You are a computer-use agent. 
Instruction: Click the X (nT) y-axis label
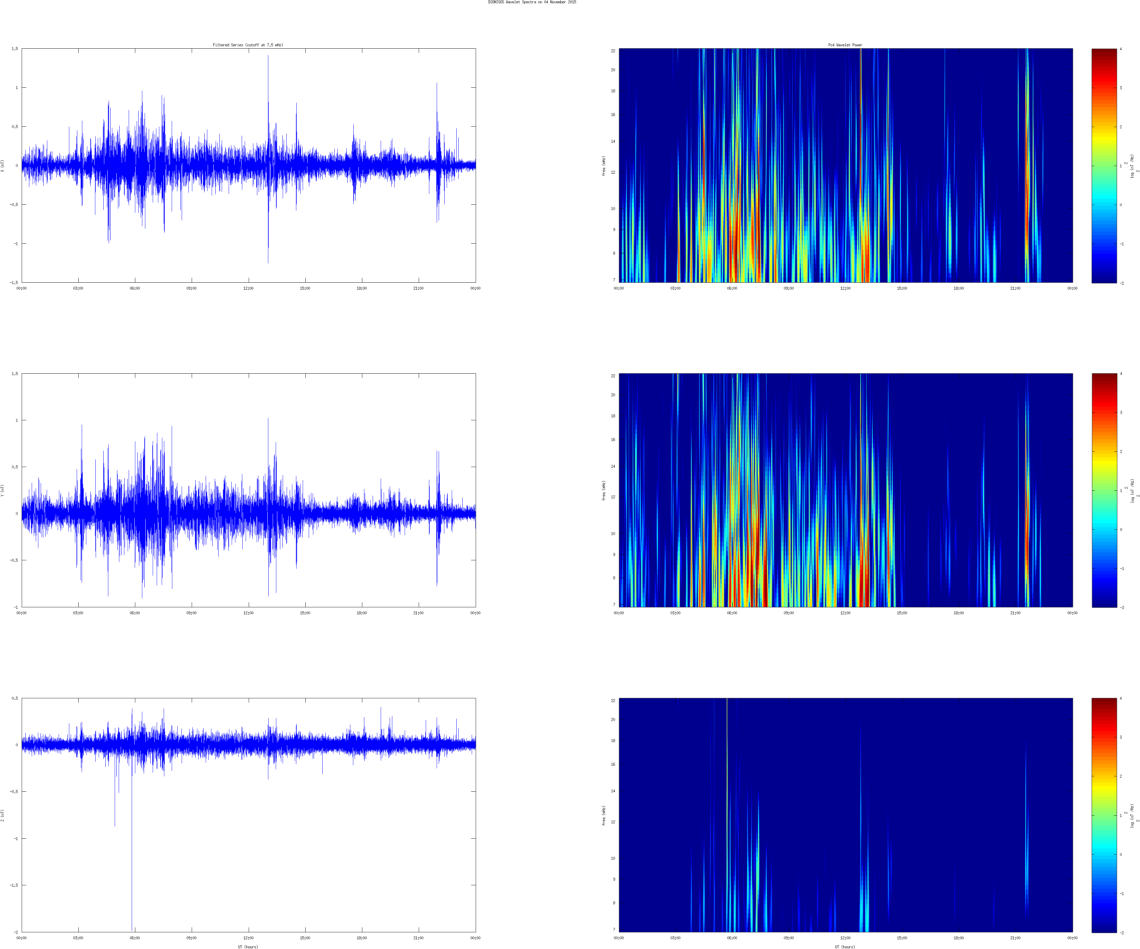[3, 165]
